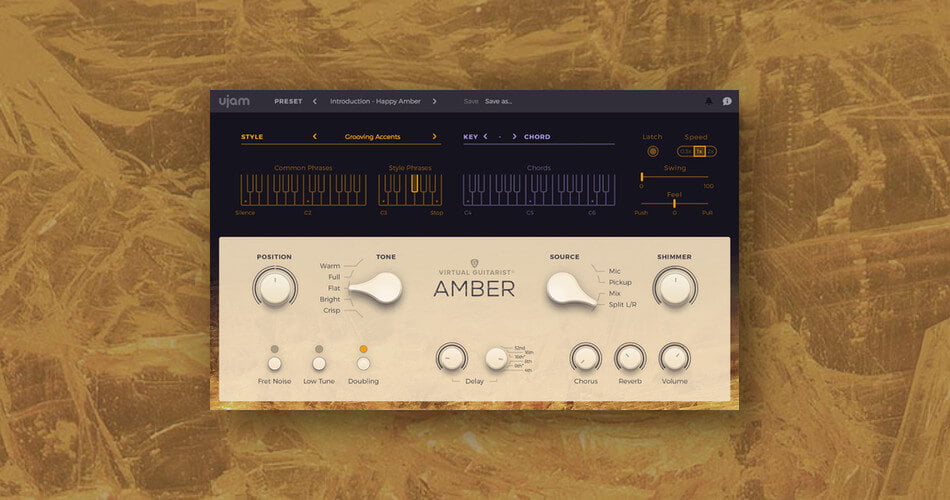The image size is (950, 500).
Task: Click the Save as... button
Action: (x=498, y=101)
